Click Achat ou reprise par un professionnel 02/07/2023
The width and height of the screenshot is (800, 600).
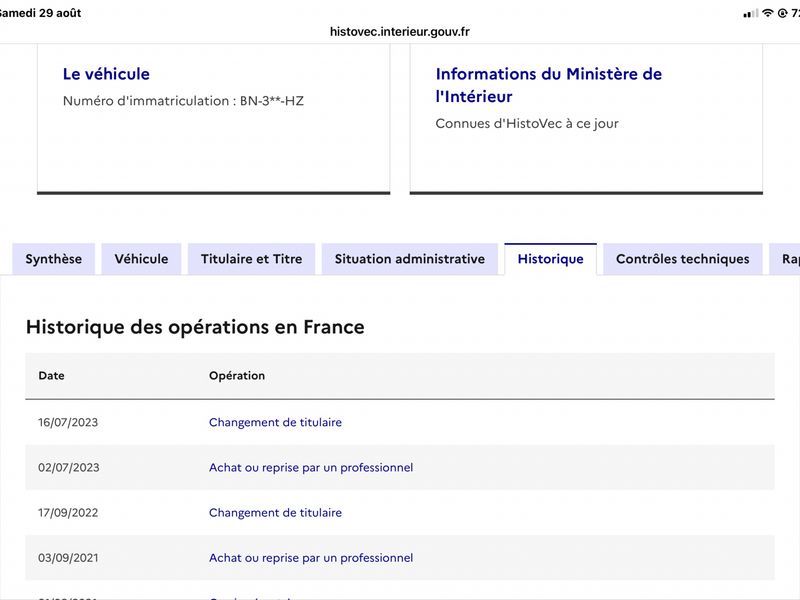(311, 467)
